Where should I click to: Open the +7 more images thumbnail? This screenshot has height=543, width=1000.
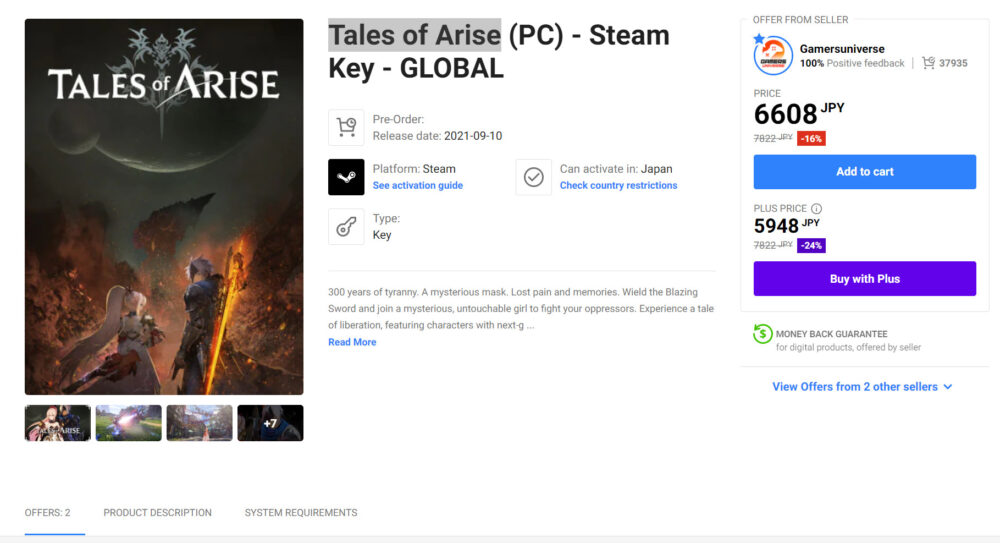270,423
